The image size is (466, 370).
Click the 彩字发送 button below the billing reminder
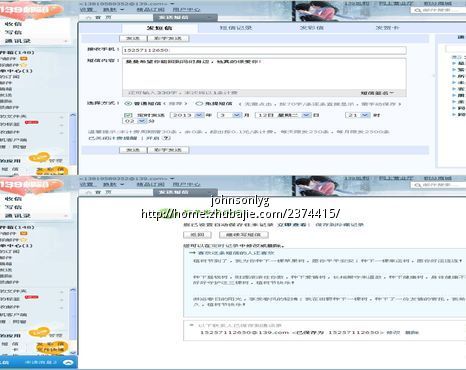168,150
